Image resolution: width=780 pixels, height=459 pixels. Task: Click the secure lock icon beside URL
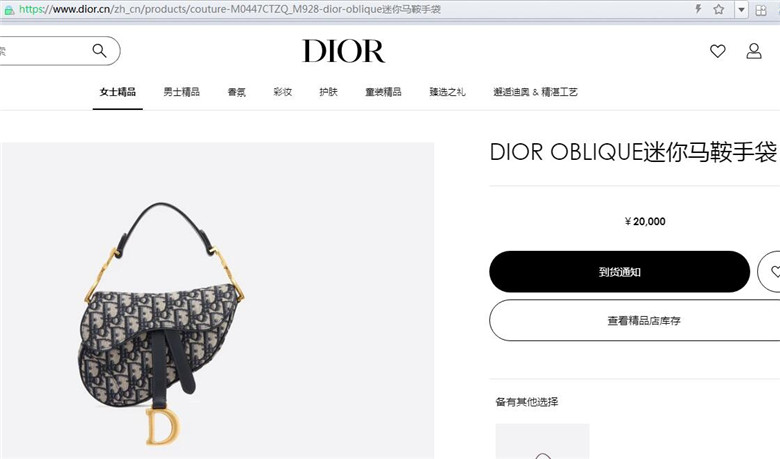point(8,10)
